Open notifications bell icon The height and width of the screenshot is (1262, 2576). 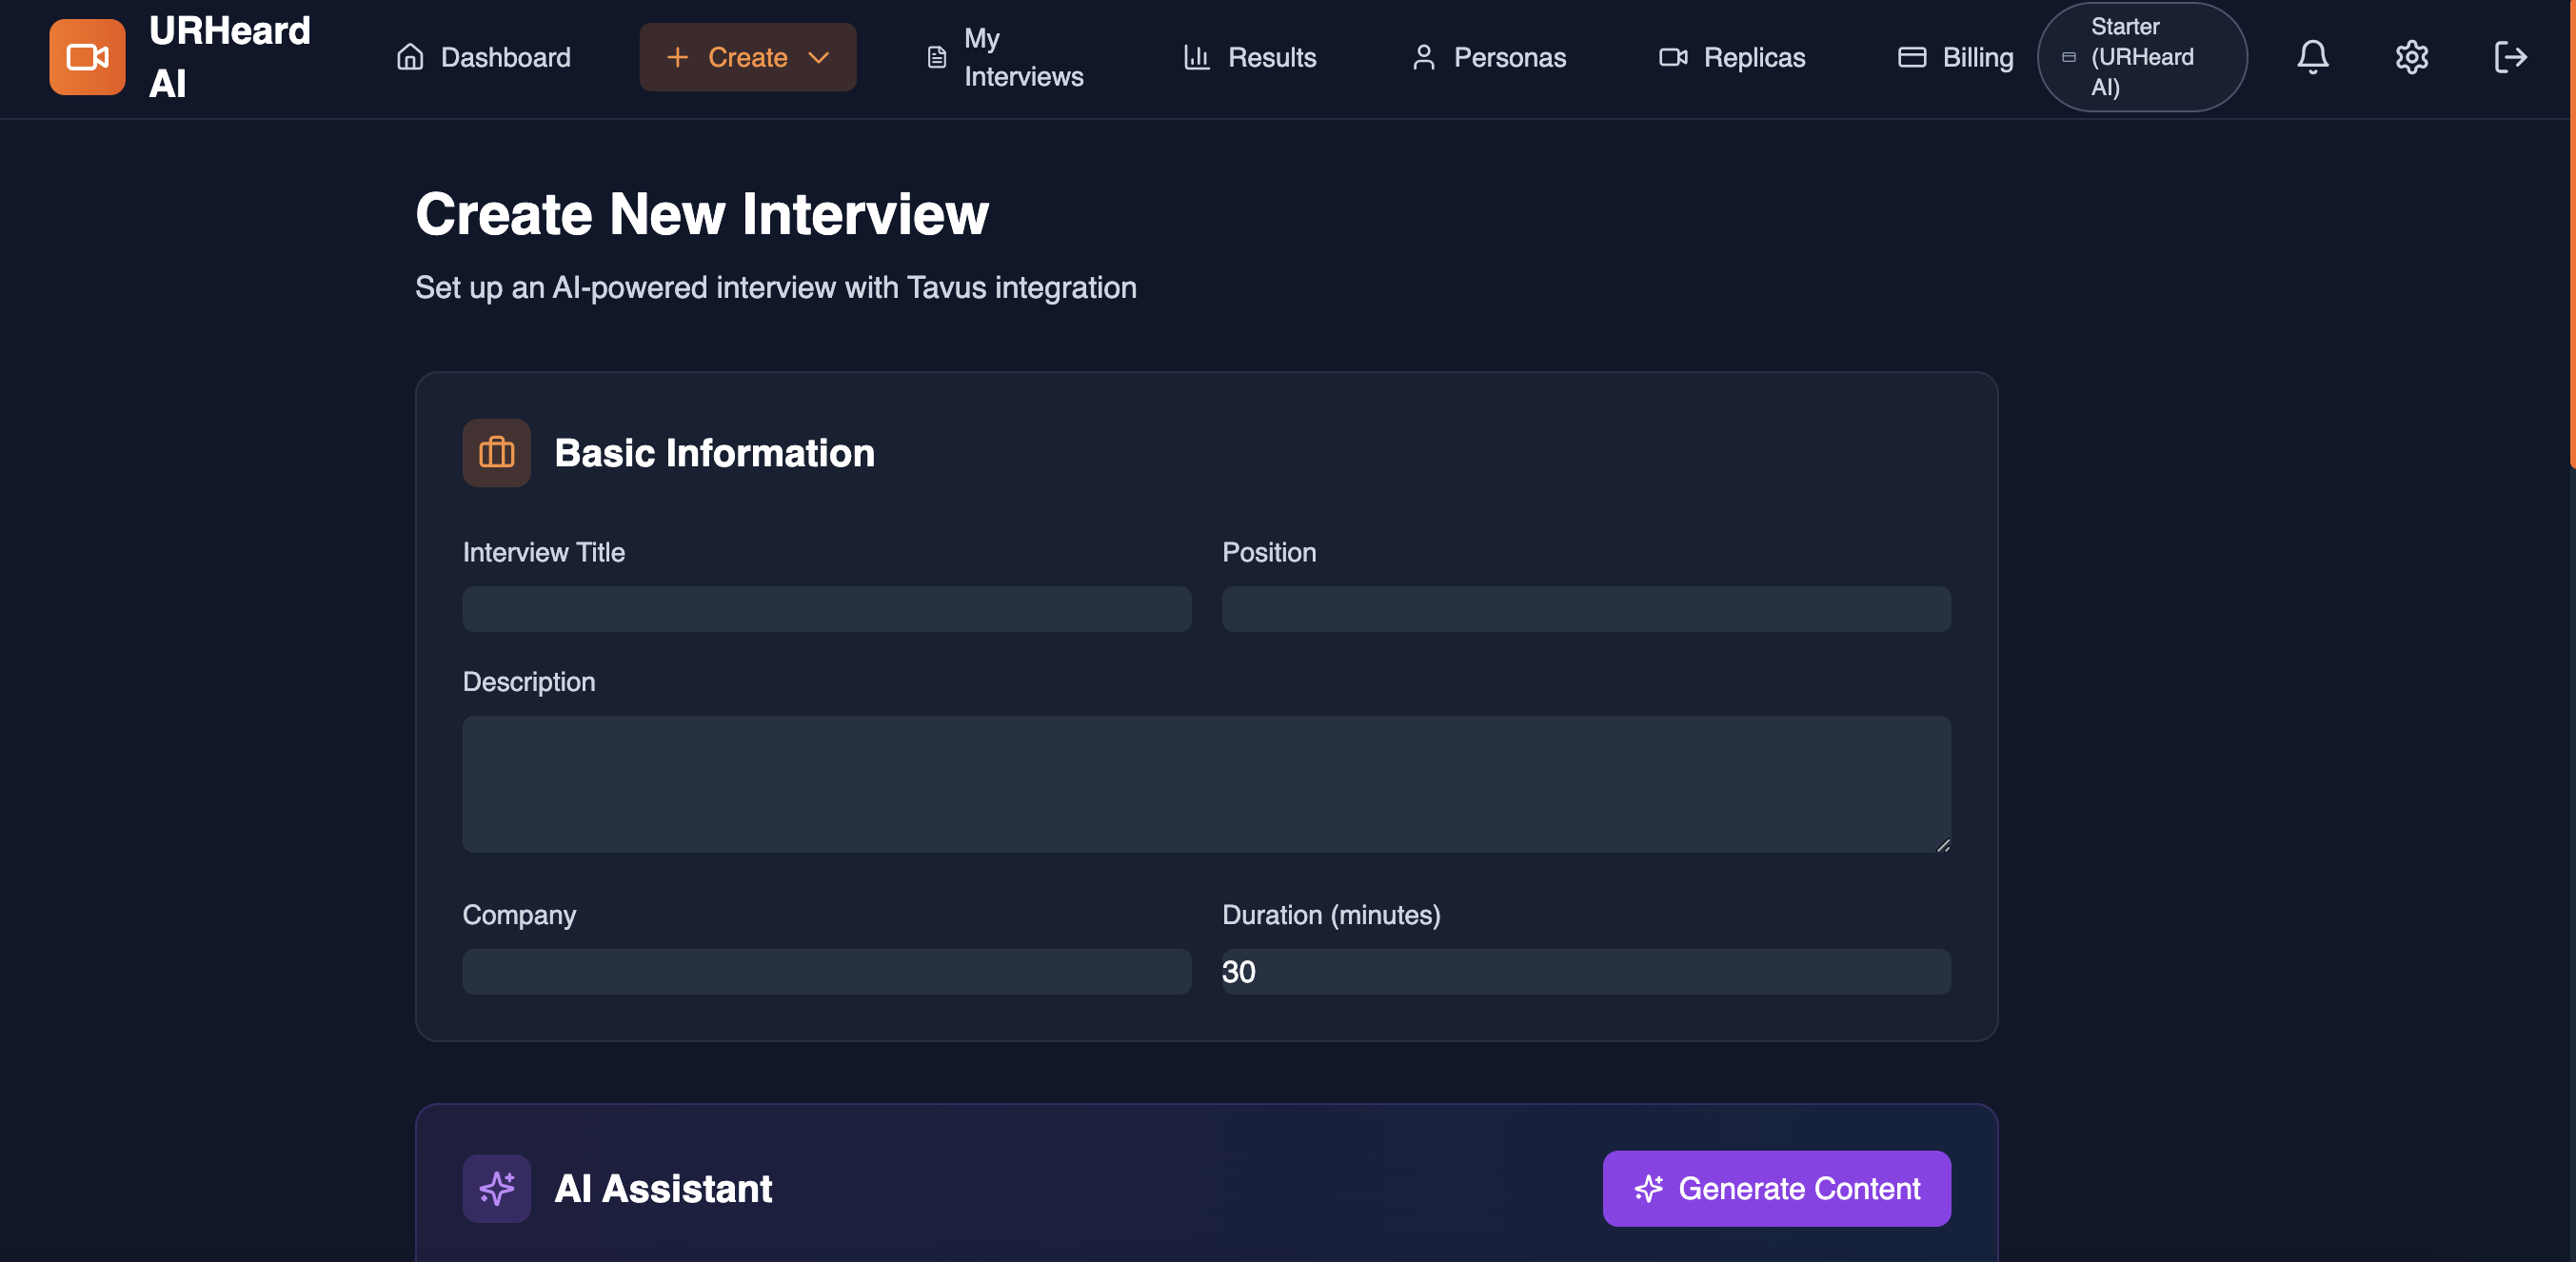(2312, 57)
